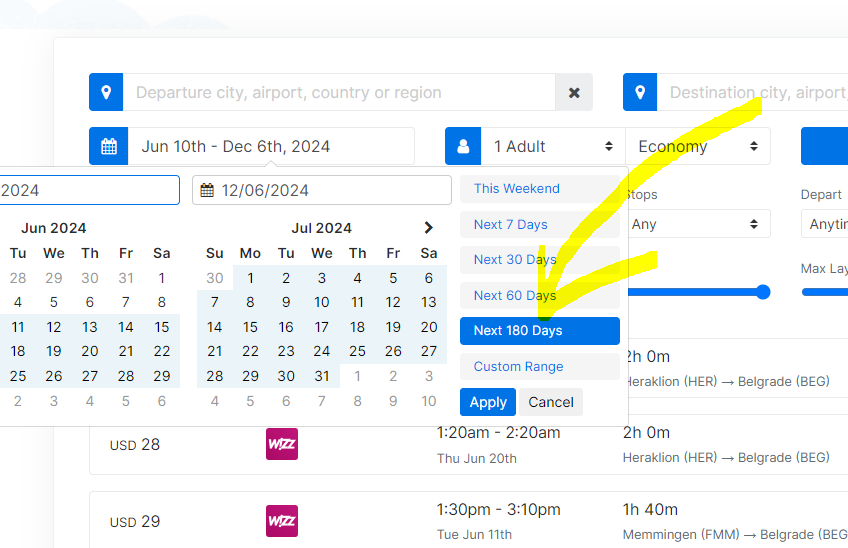The image size is (848, 548).
Task: Click the Jun 2024 month heading
Action: (x=54, y=228)
